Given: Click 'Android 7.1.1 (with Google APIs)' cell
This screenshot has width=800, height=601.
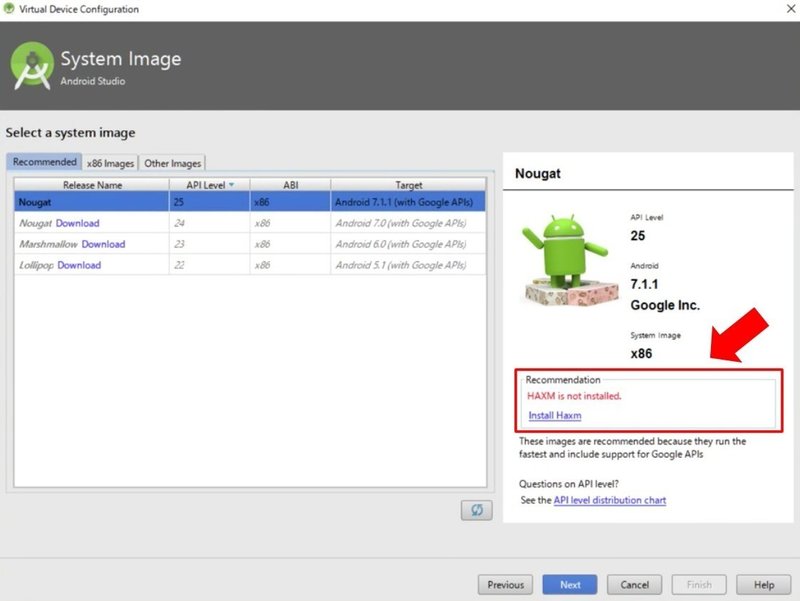Looking at the screenshot, I should click(408, 202).
